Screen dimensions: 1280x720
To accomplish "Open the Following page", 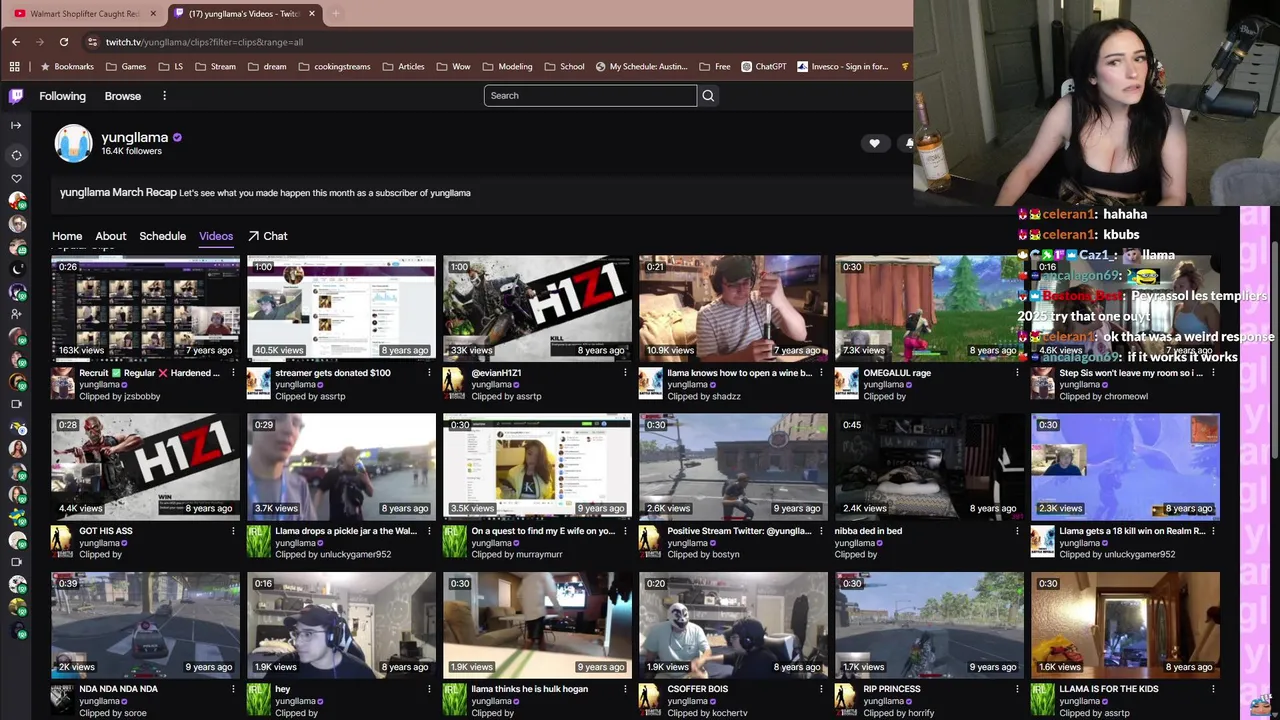I will click(62, 96).
